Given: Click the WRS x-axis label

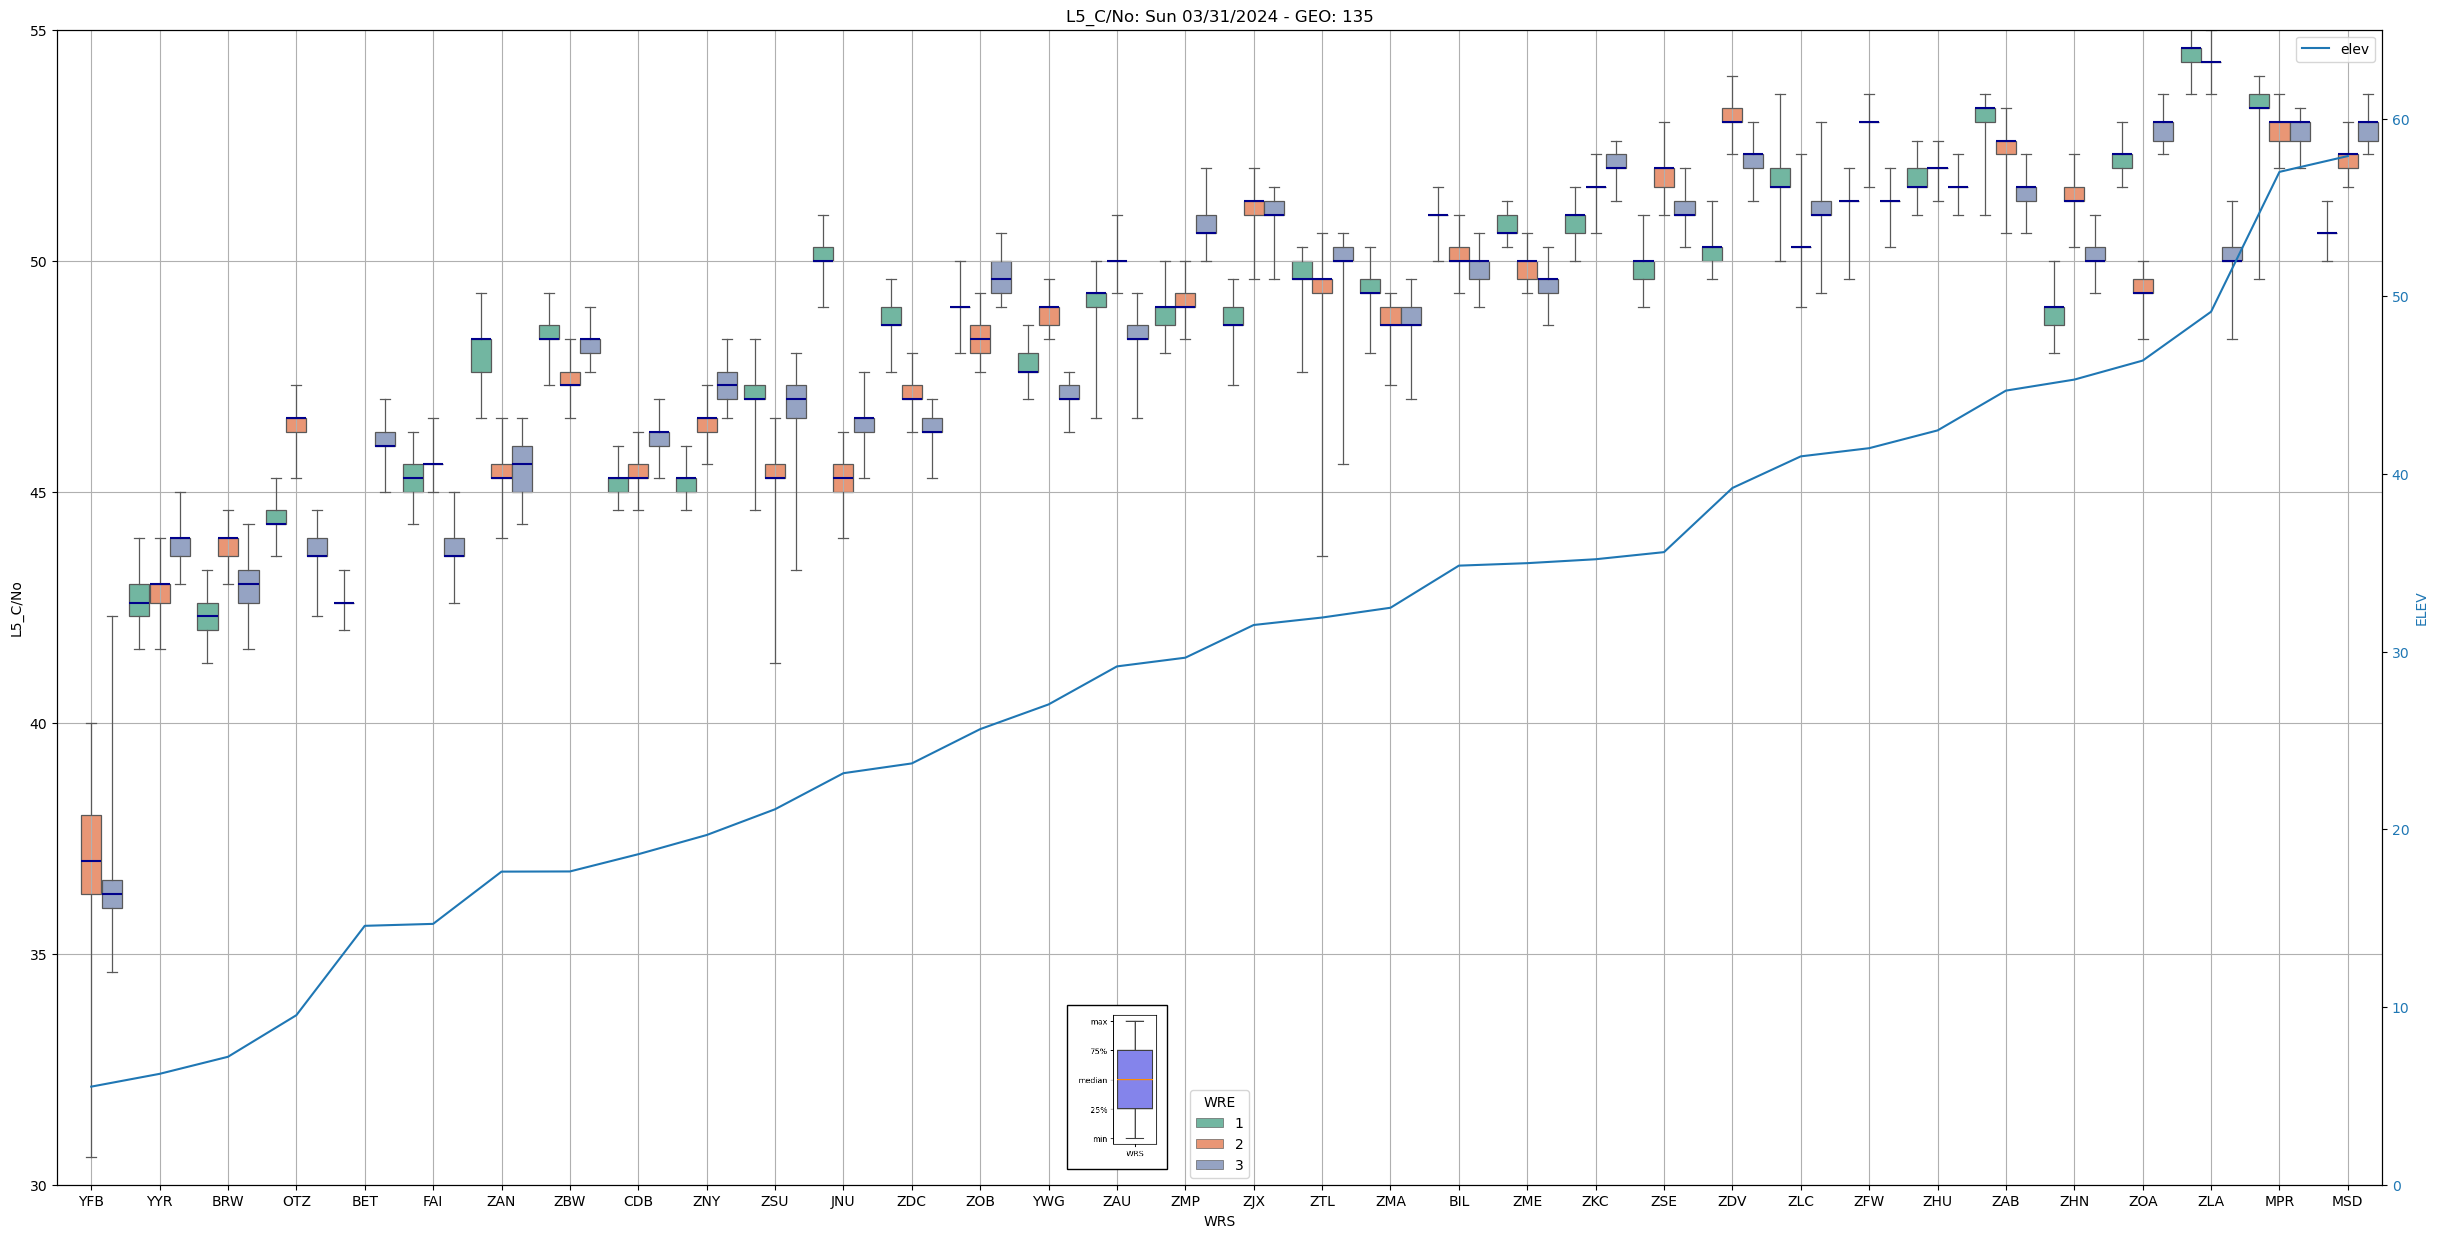Looking at the screenshot, I should click(x=1219, y=1221).
